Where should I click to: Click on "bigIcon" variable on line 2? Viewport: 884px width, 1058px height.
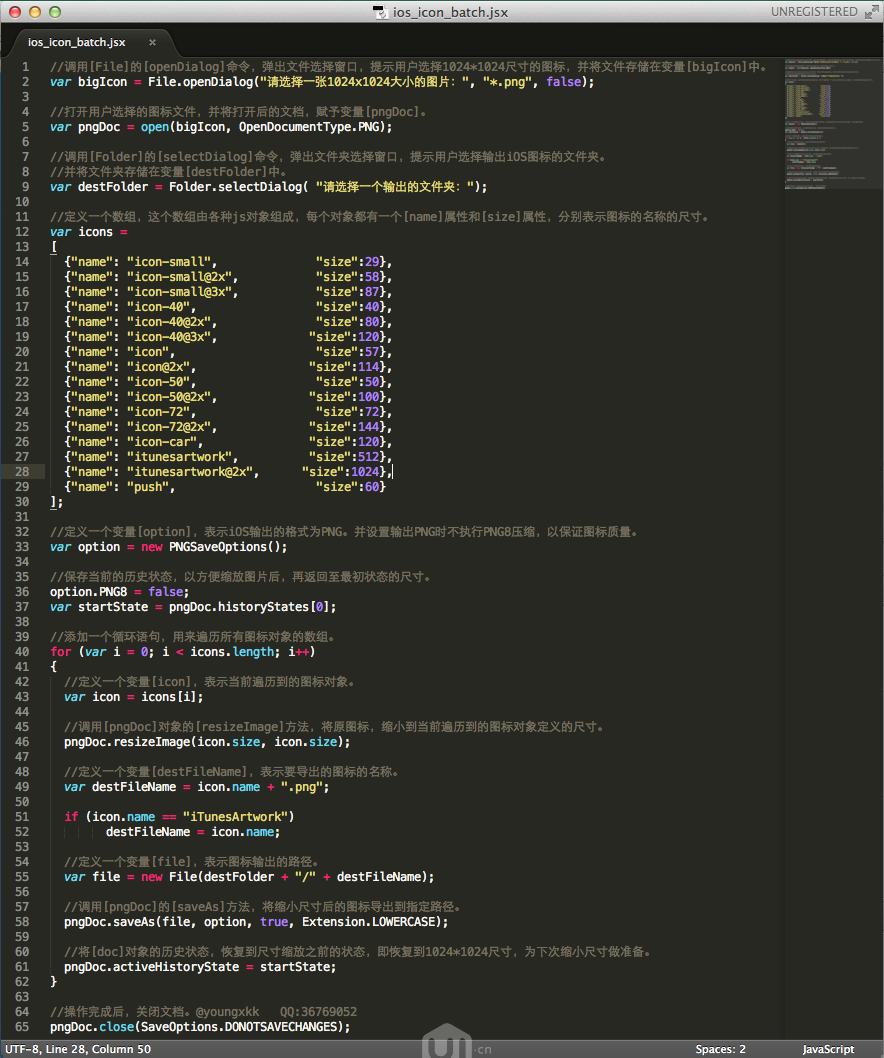click(x=103, y=82)
